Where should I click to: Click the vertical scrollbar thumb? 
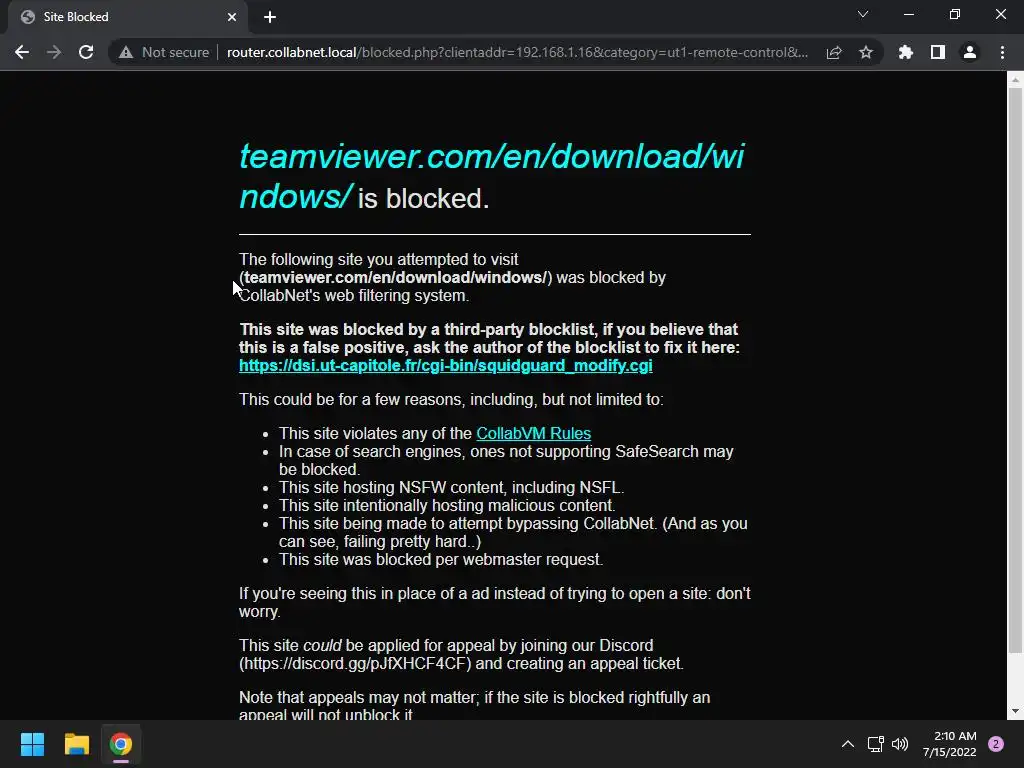1015,369
